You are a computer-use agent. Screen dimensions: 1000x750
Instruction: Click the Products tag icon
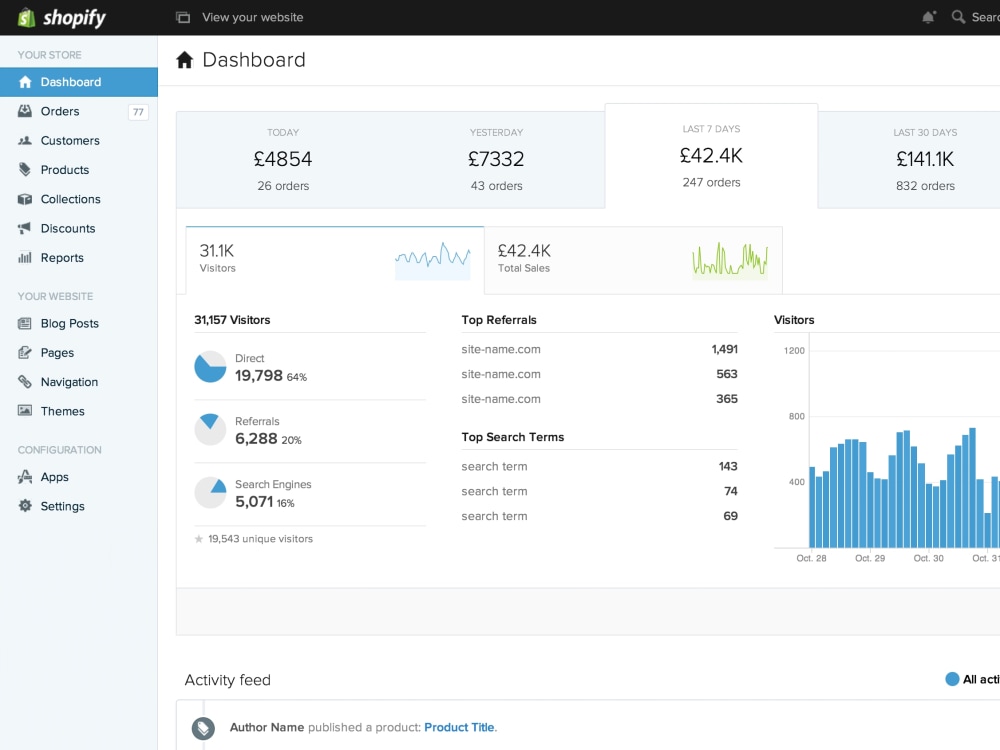[x=25, y=170]
